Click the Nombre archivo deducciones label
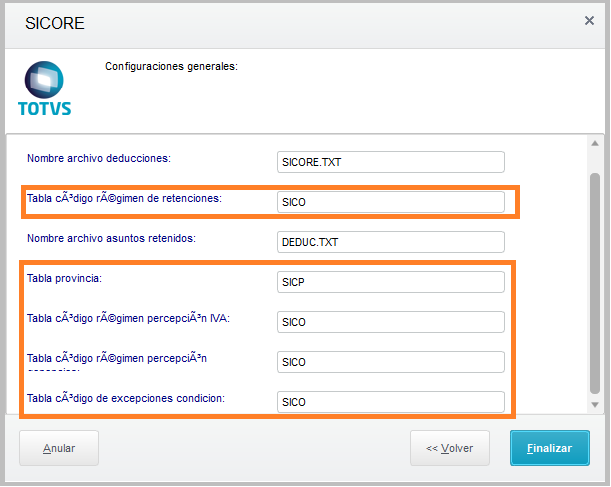 (x=99, y=159)
